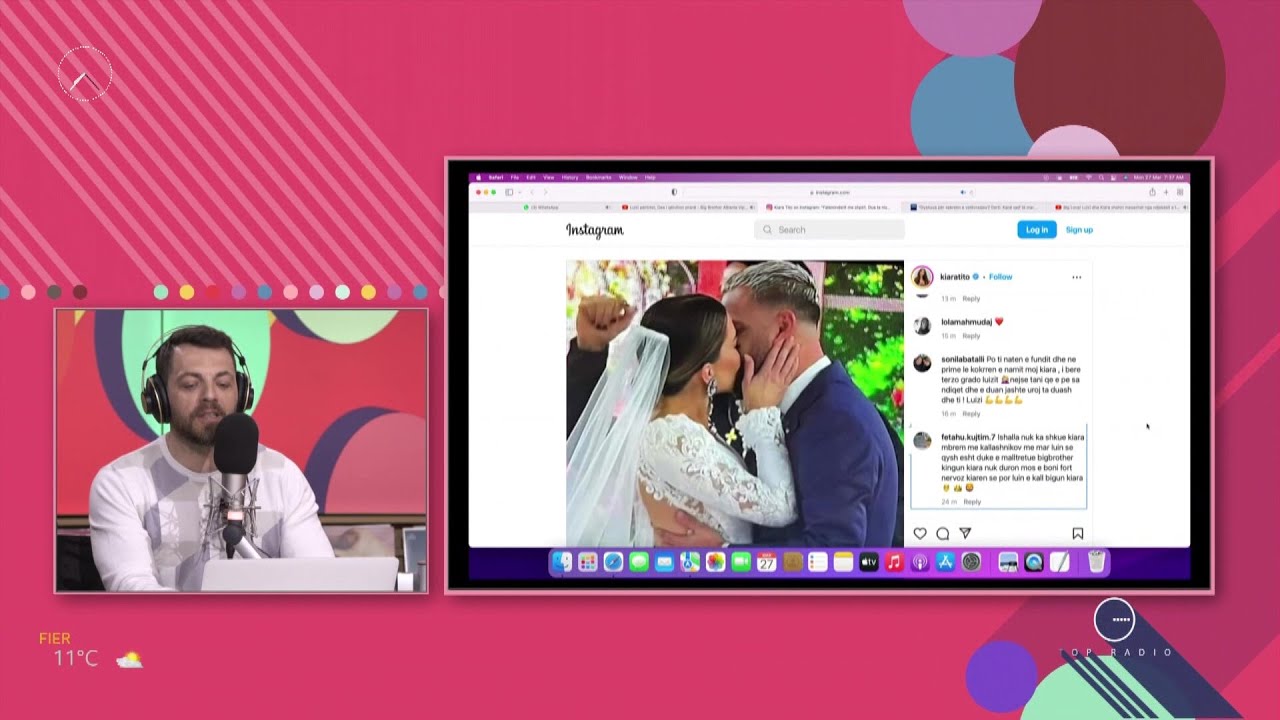Open Mail from the Dock
The height and width of the screenshot is (720, 1280).
[664, 562]
